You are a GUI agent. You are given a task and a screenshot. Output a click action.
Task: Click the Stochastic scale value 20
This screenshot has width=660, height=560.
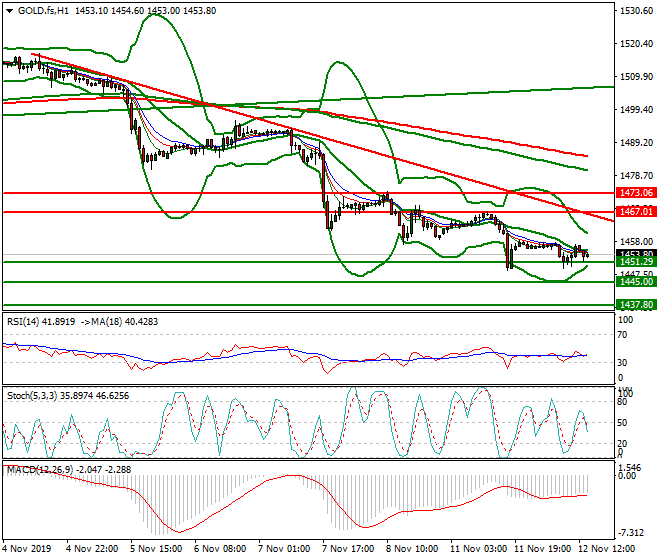click(622, 443)
